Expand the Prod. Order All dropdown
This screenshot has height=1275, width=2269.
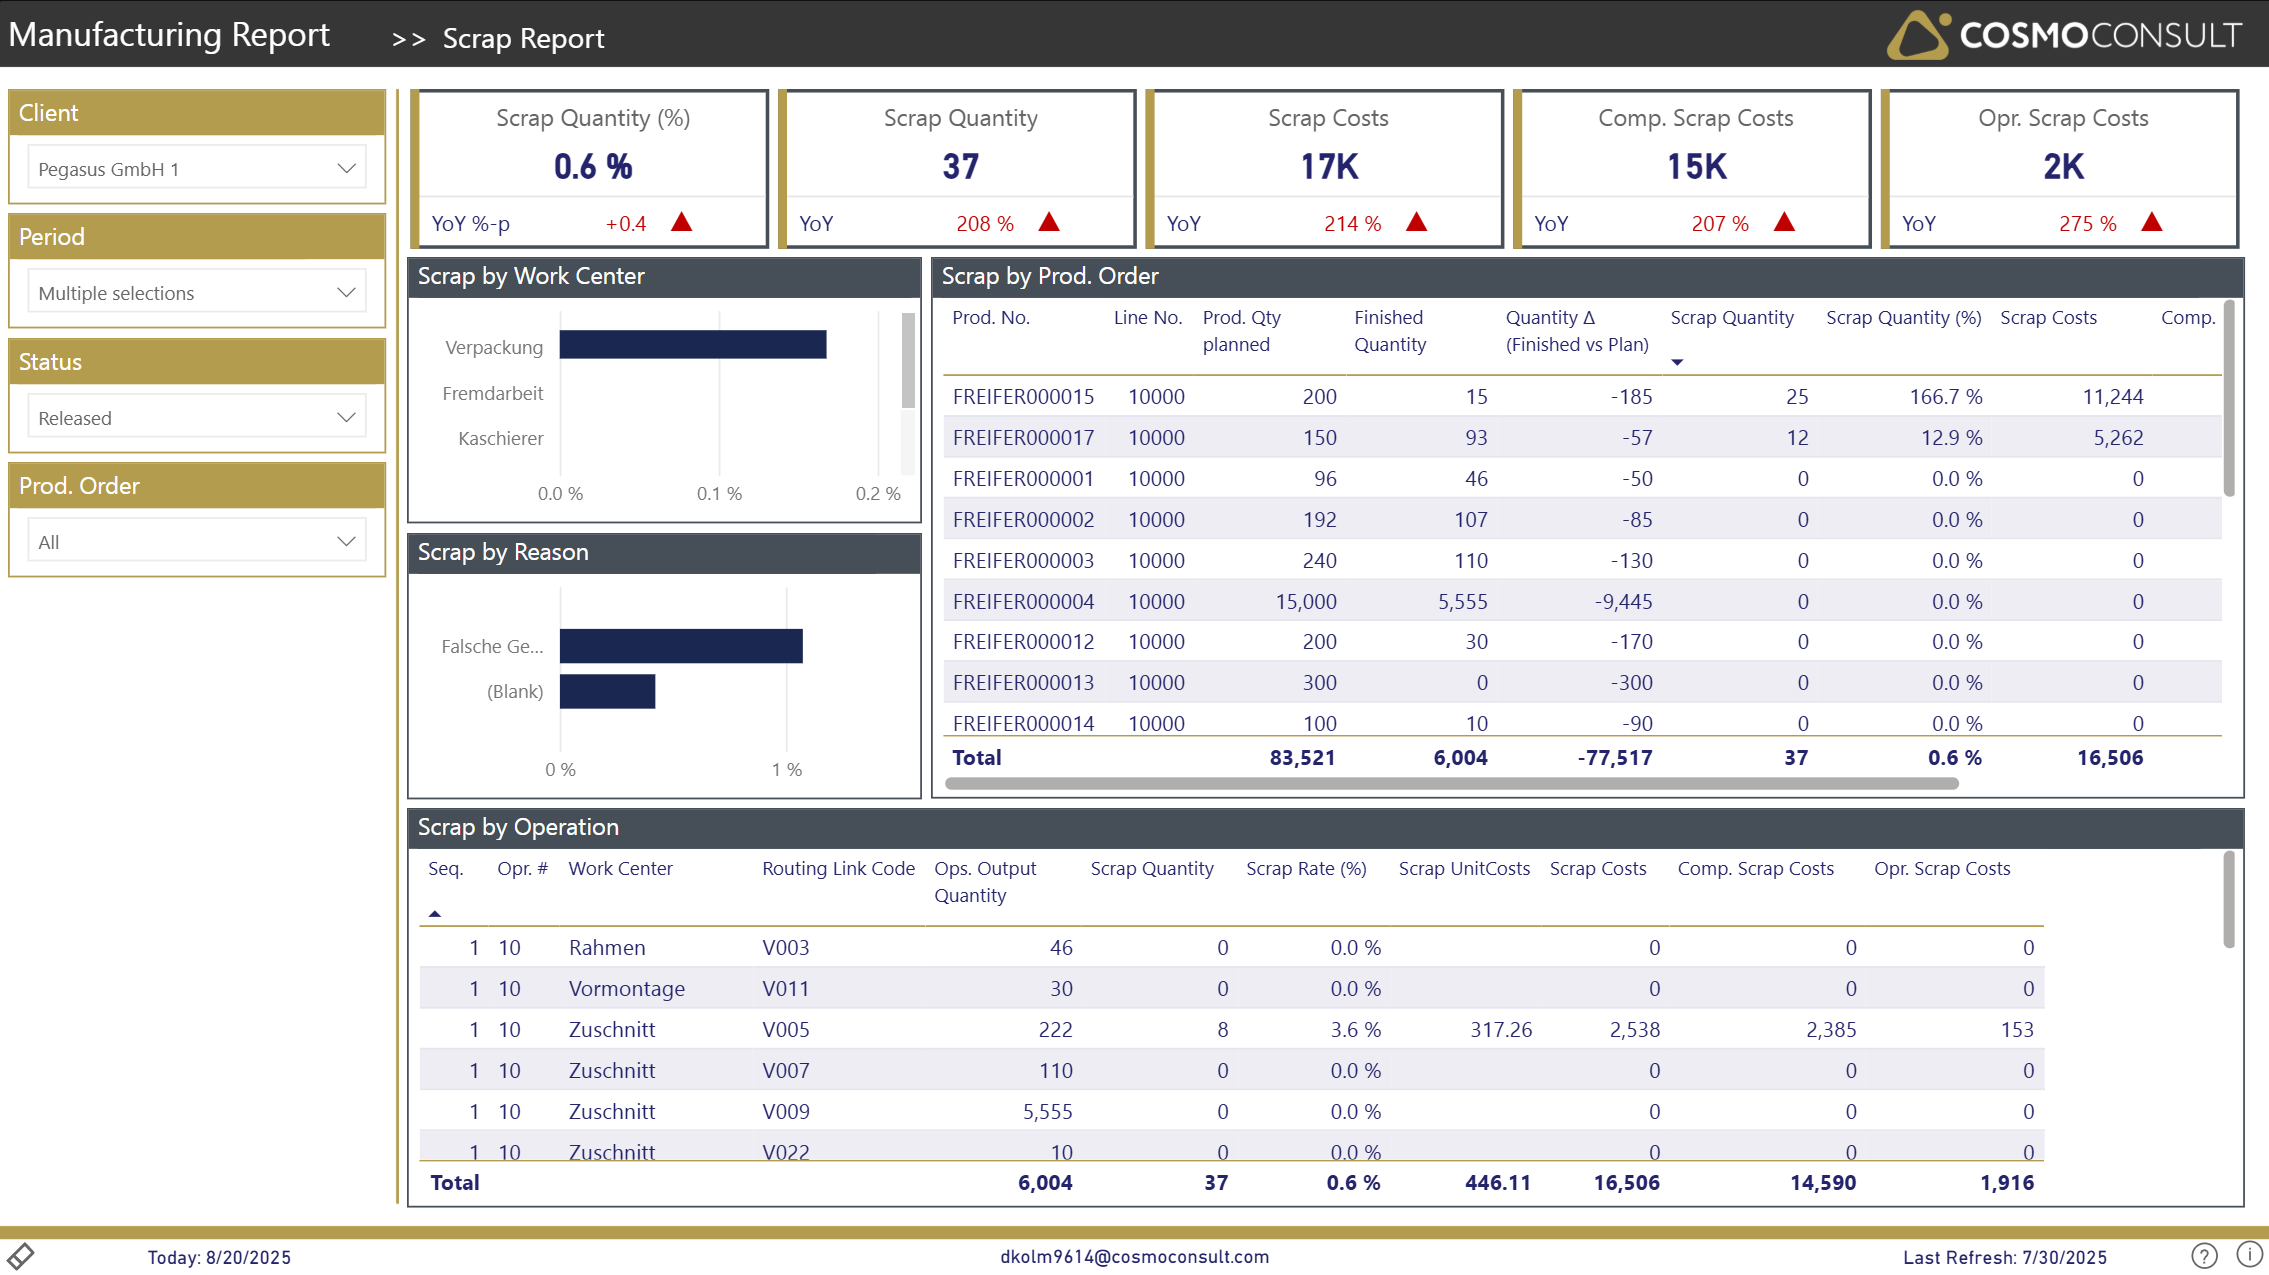coord(197,541)
